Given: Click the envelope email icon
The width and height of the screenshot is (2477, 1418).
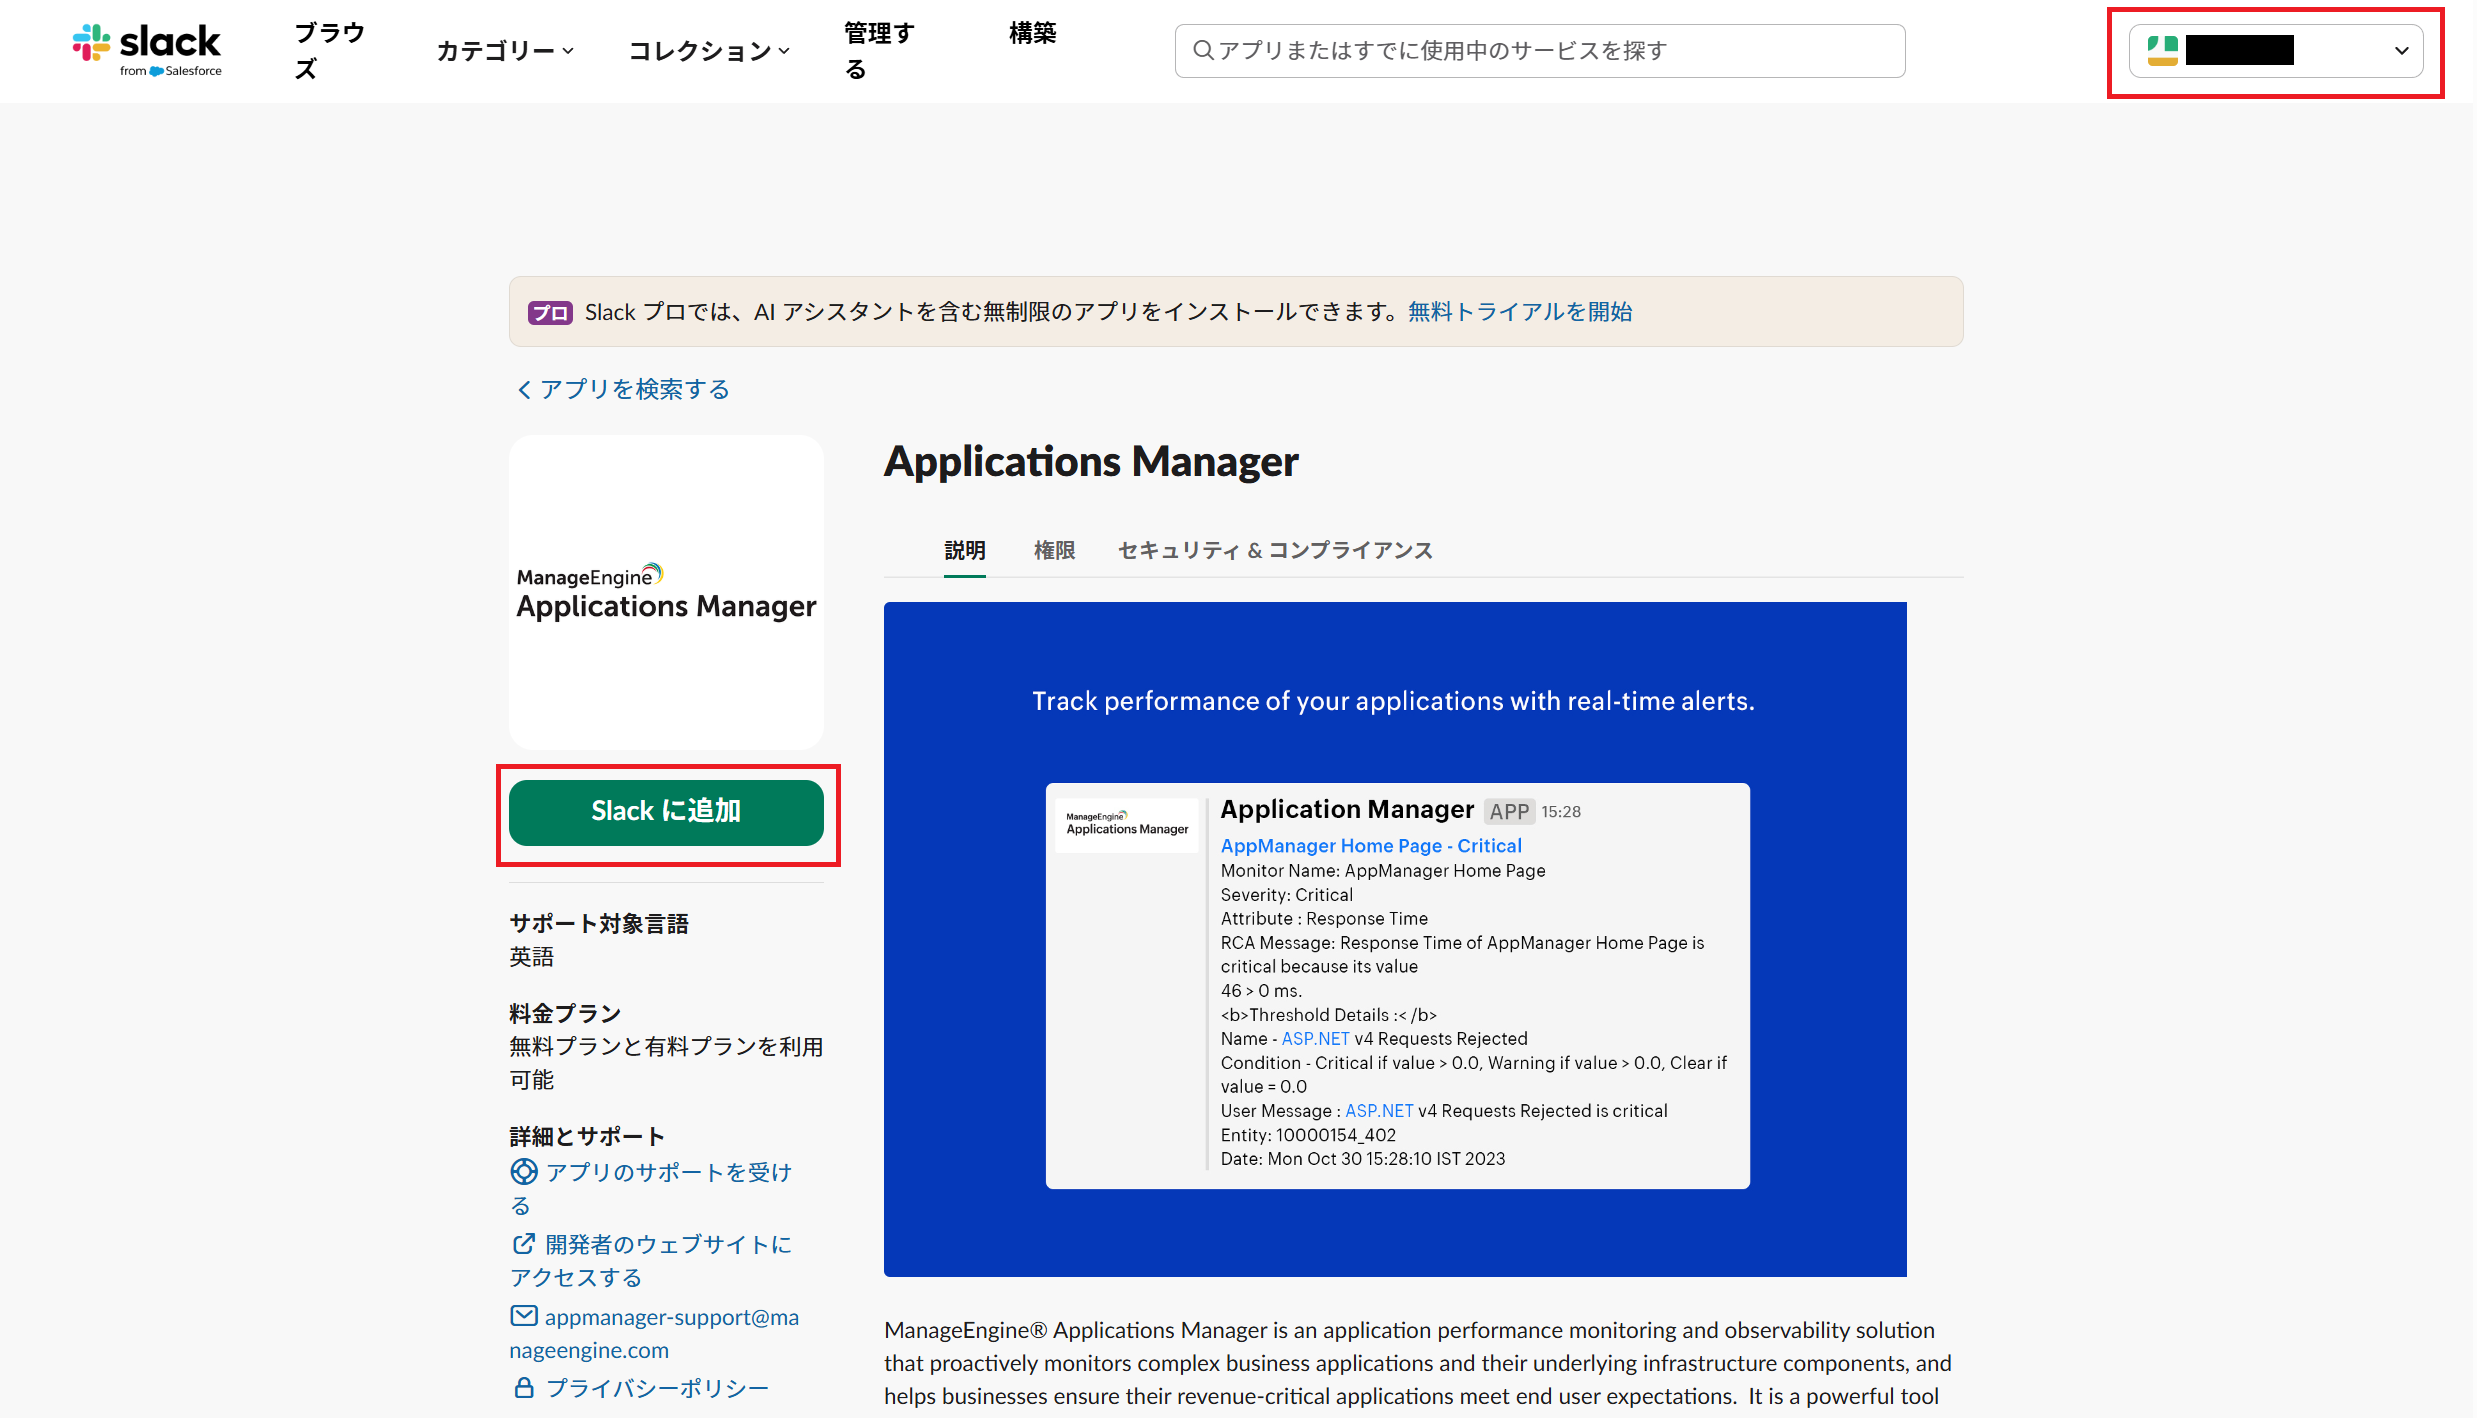Looking at the screenshot, I should (x=524, y=1316).
